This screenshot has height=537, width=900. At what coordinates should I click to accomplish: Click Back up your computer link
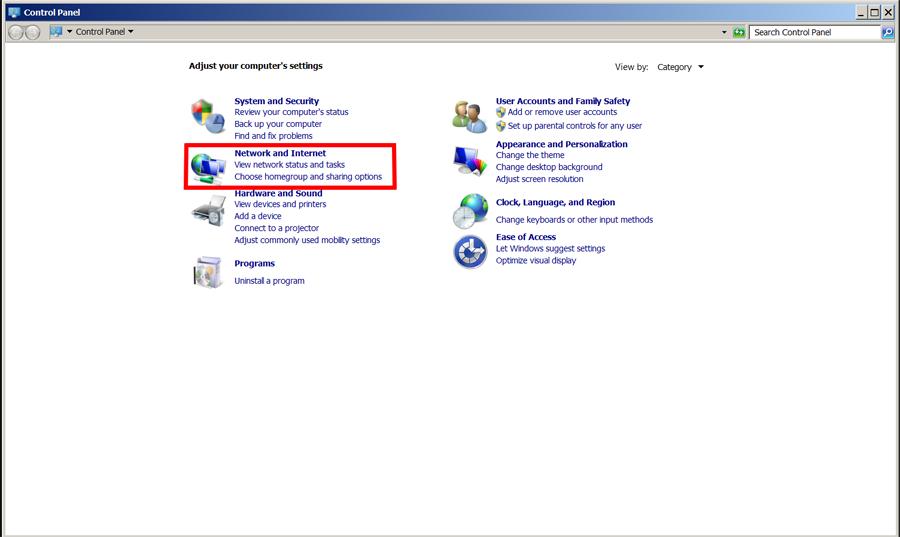click(278, 124)
